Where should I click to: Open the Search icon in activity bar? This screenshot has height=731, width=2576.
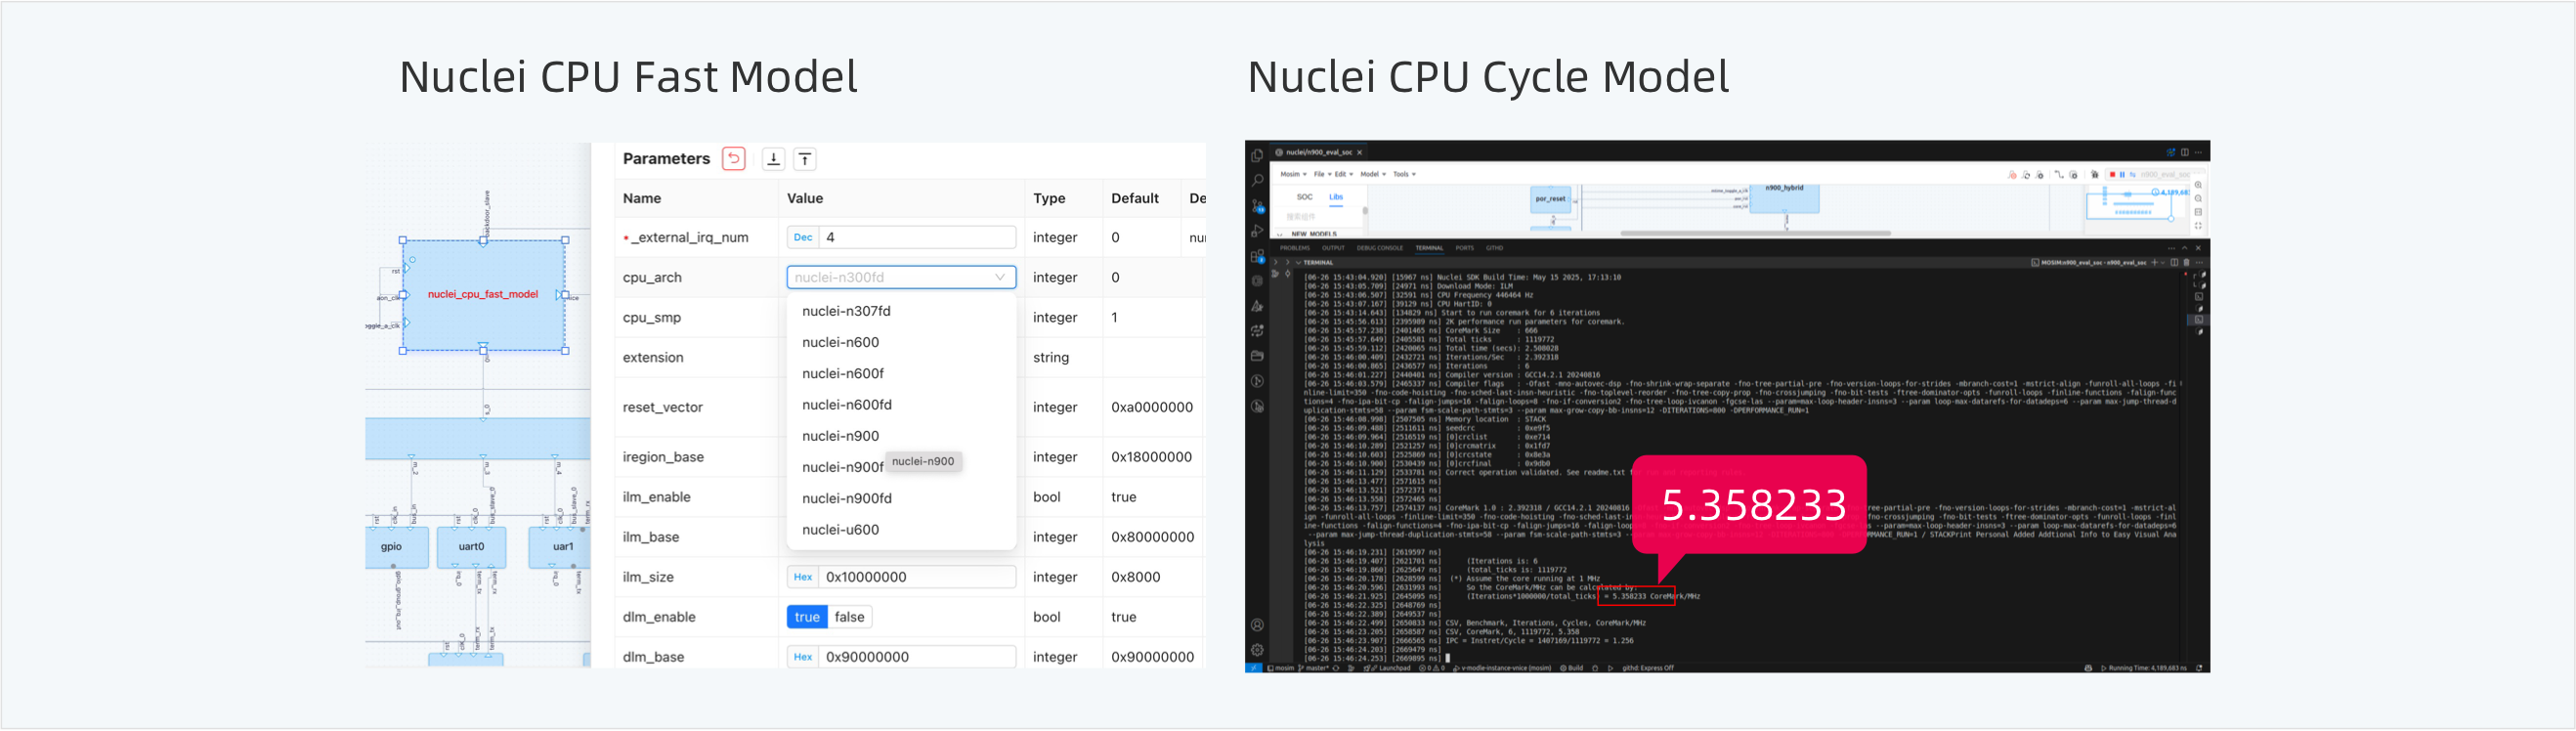point(1257,180)
